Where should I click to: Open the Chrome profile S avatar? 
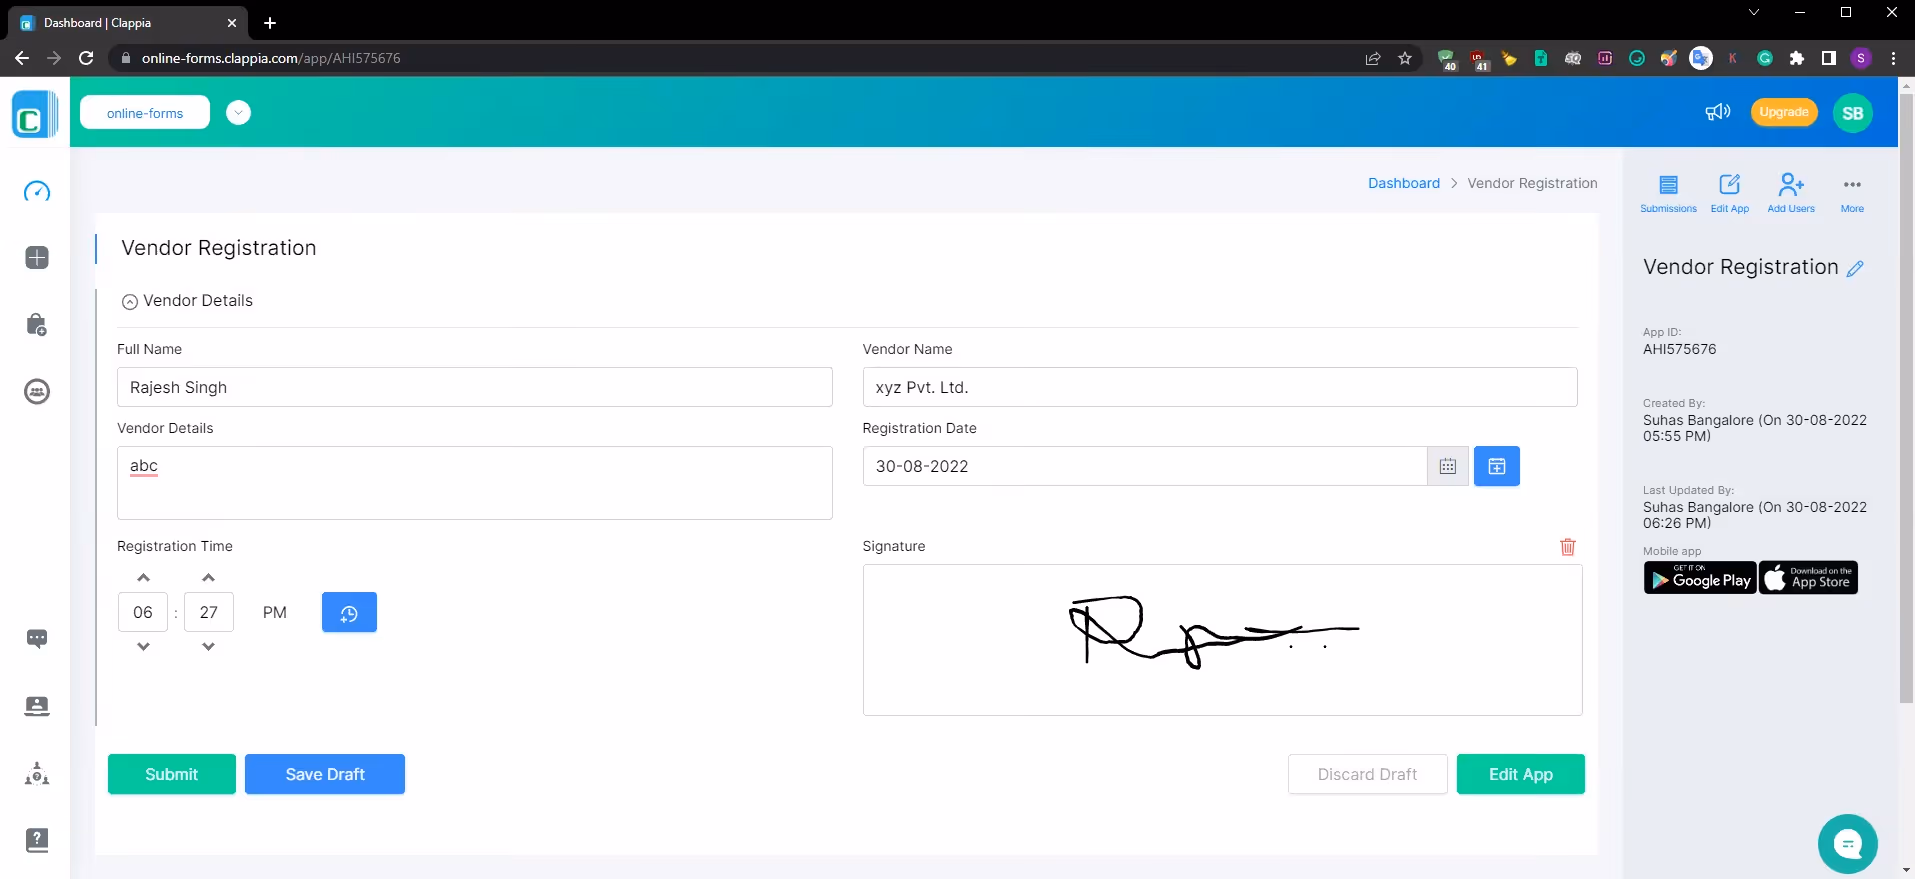click(x=1861, y=58)
